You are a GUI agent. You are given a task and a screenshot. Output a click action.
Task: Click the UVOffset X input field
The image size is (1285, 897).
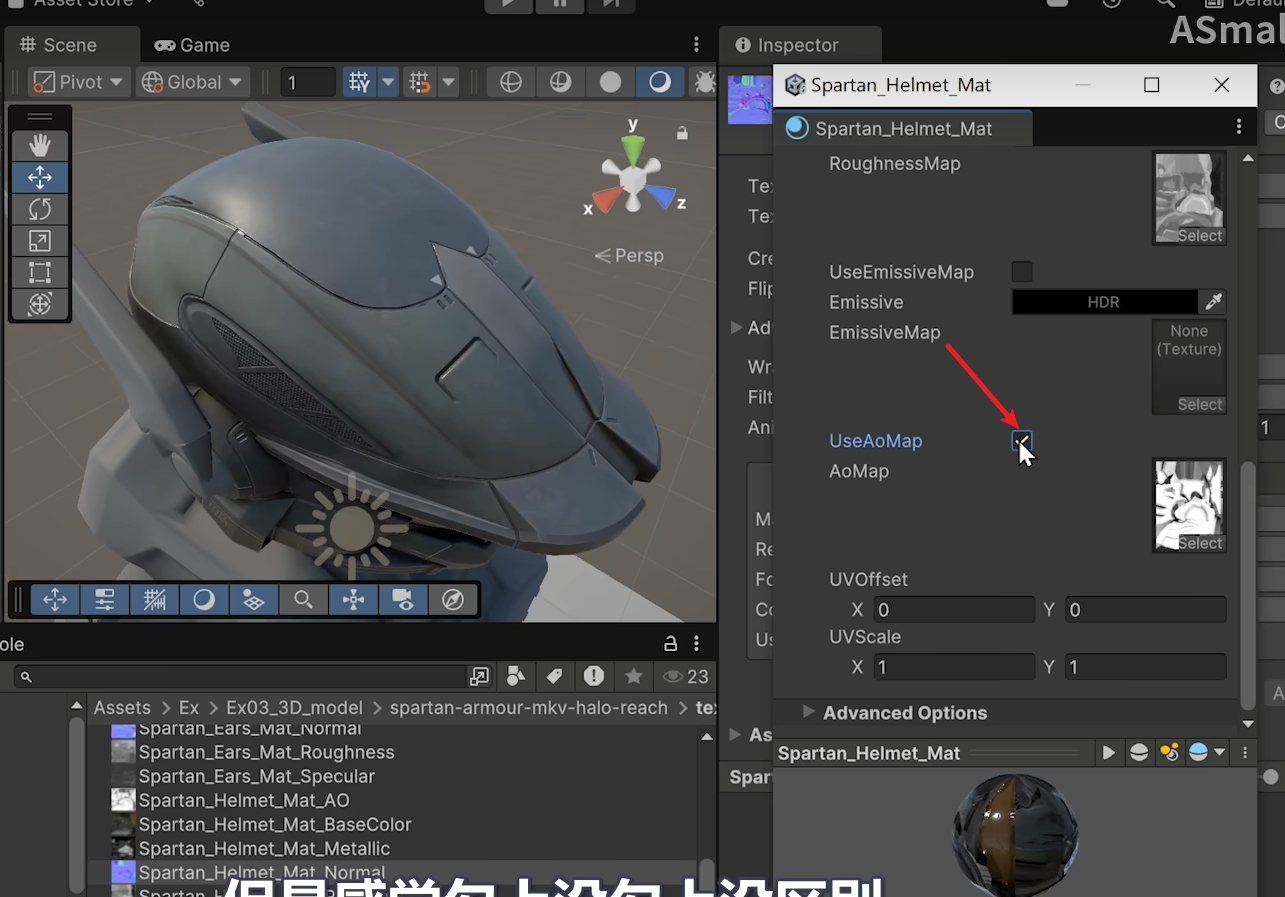click(954, 610)
